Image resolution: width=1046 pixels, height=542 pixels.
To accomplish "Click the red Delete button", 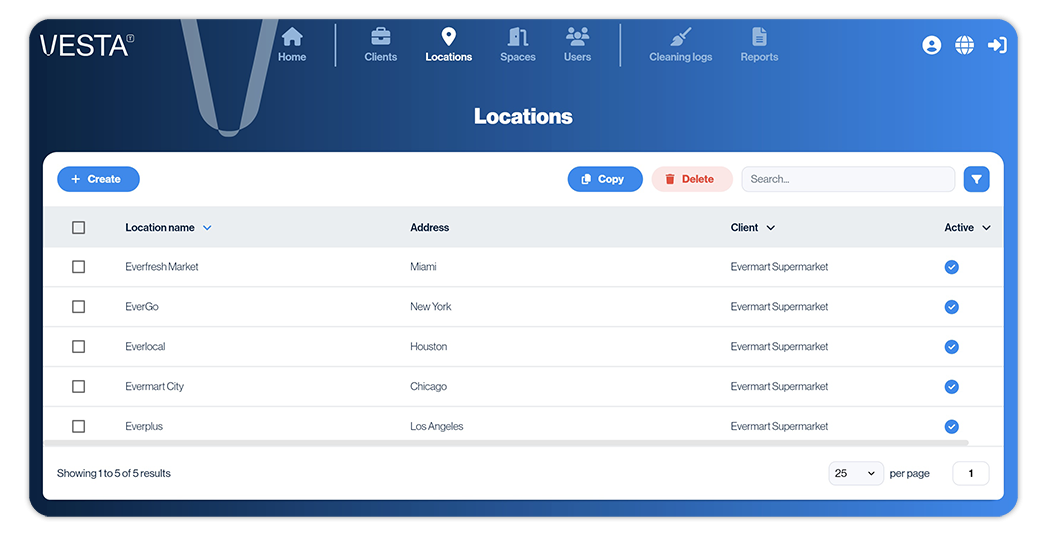I will (x=692, y=179).
